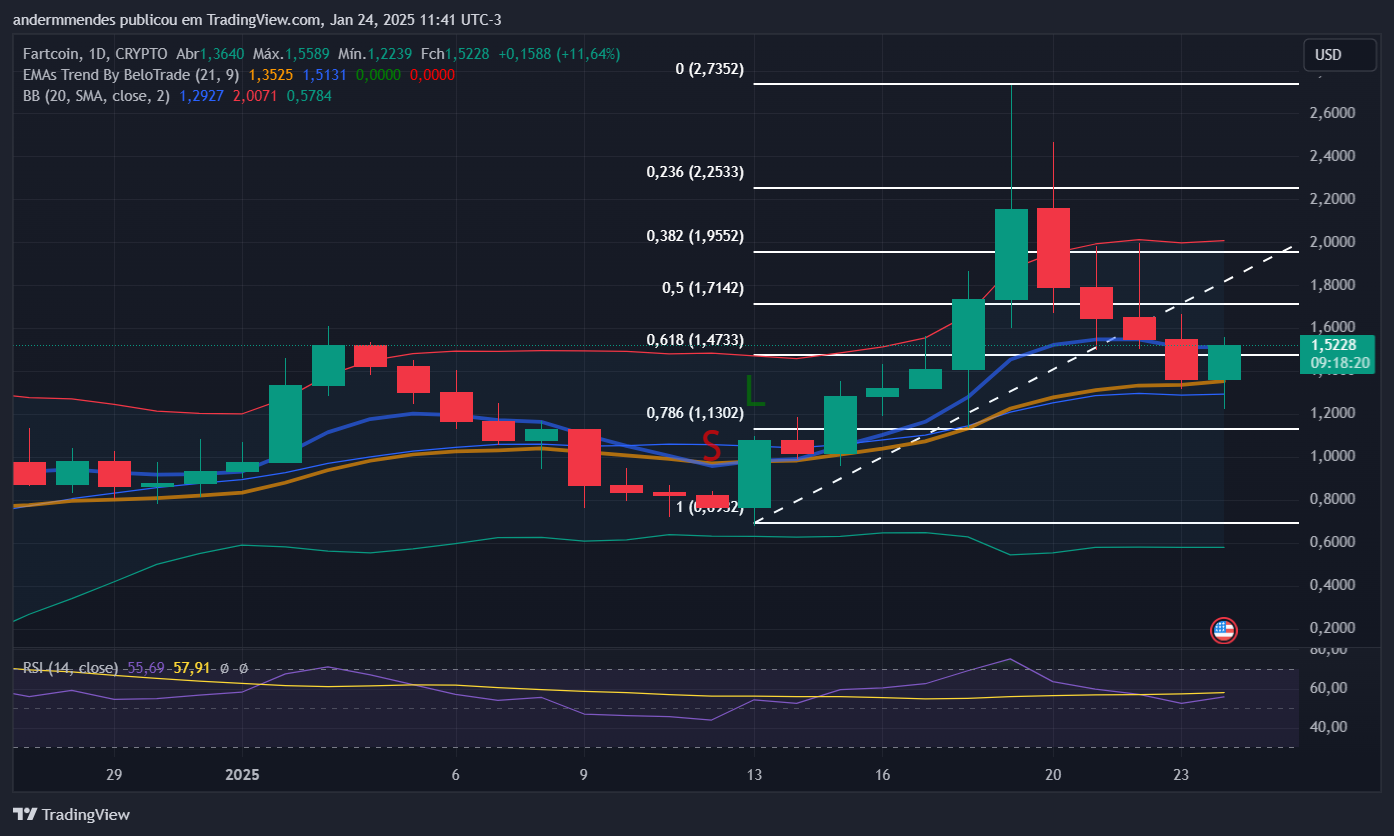Viewport: 1394px width, 836px height.
Task: Click the US flag event marker icon
Action: (1223, 630)
